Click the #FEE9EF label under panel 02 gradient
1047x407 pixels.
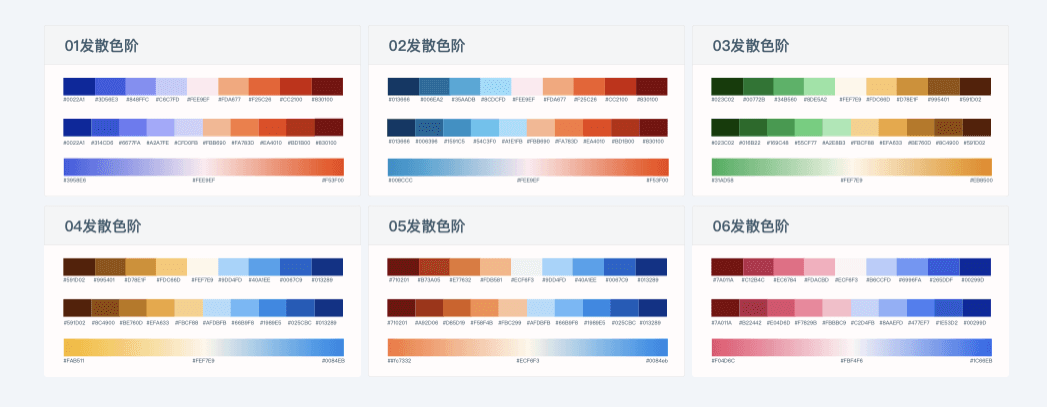(x=528, y=180)
